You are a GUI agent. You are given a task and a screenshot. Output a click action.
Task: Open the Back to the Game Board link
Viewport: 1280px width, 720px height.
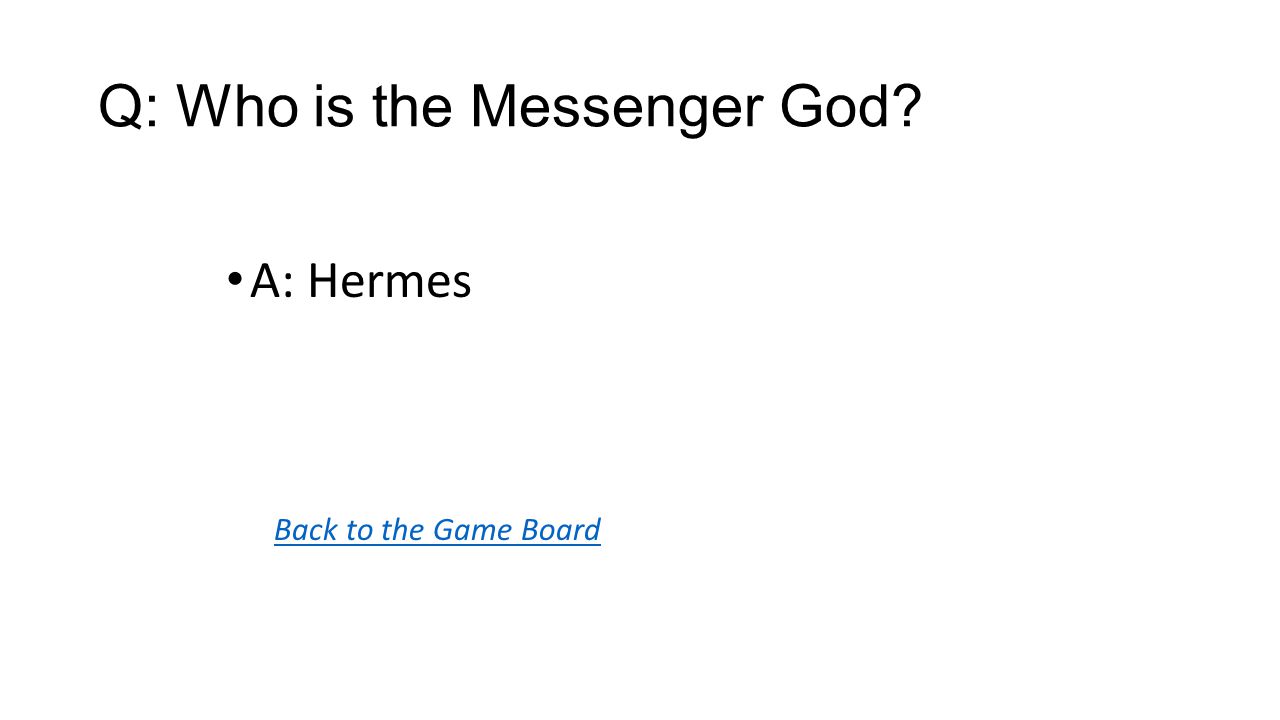tap(437, 530)
